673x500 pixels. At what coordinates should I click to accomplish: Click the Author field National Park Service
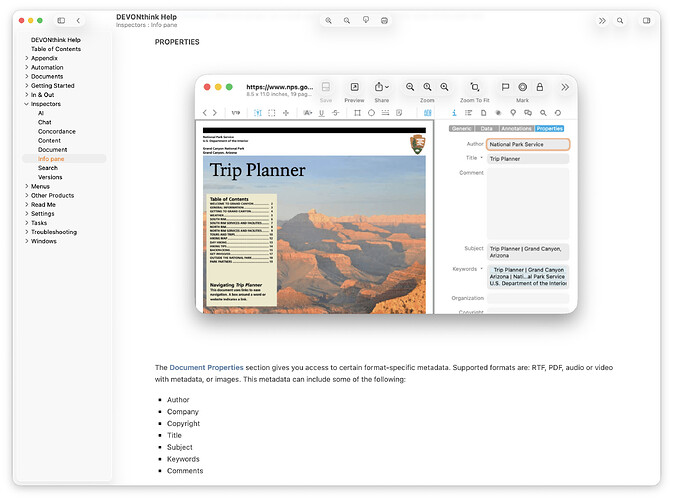coord(528,144)
